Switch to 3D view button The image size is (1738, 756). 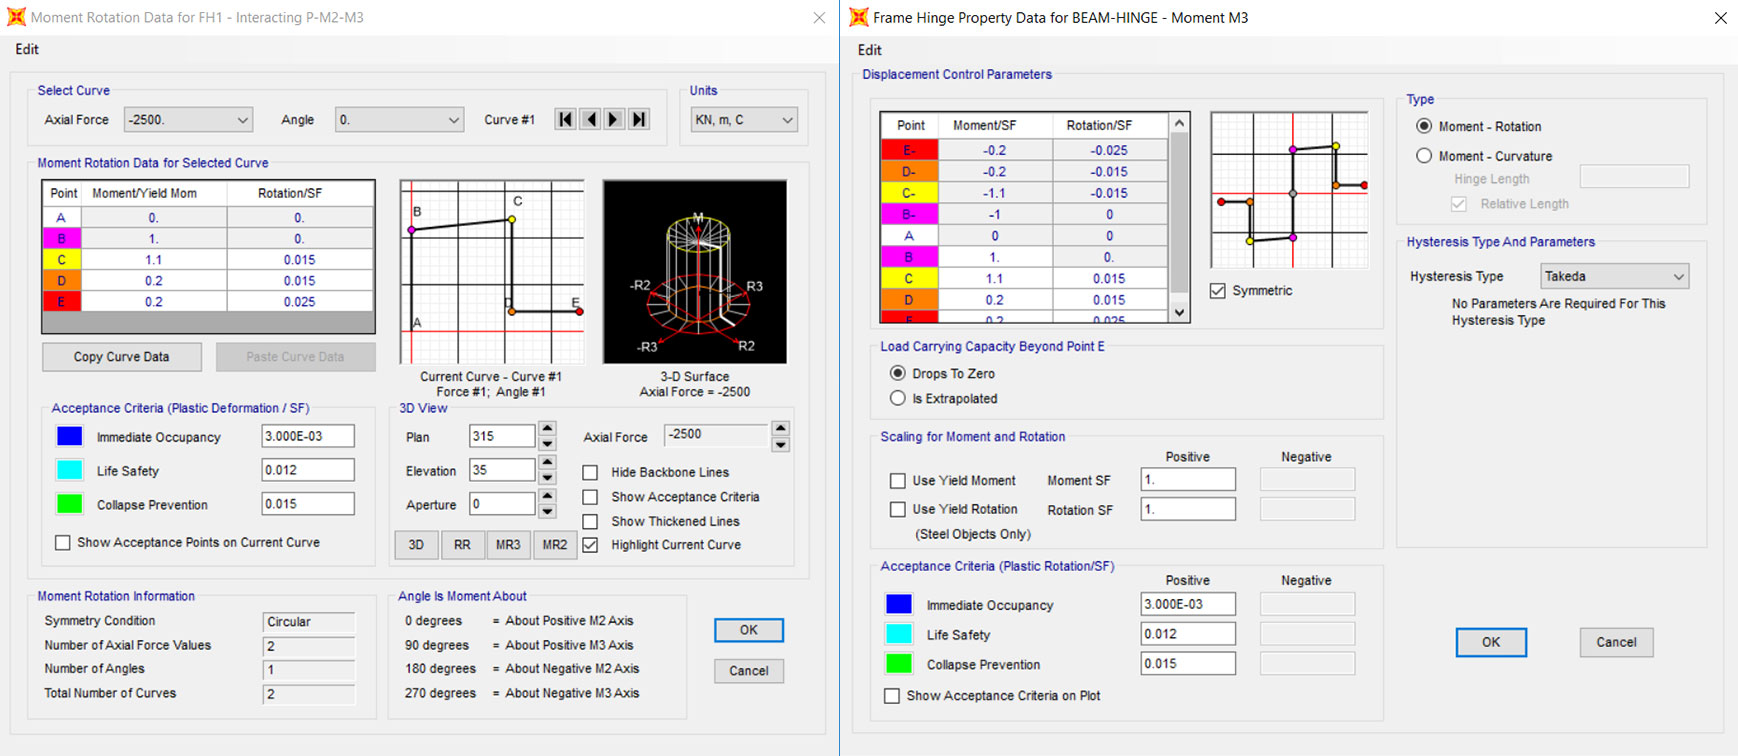coord(416,545)
